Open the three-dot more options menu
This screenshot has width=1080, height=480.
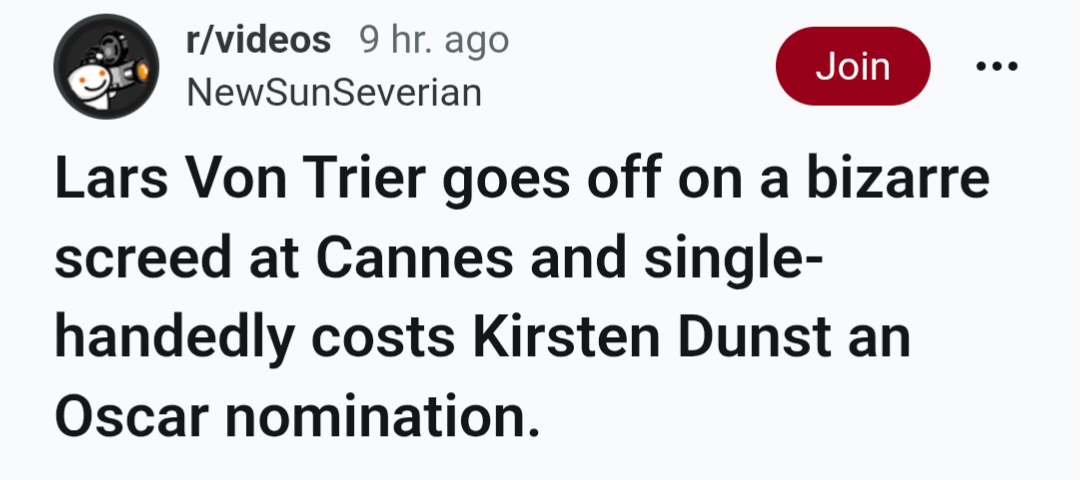click(x=997, y=68)
